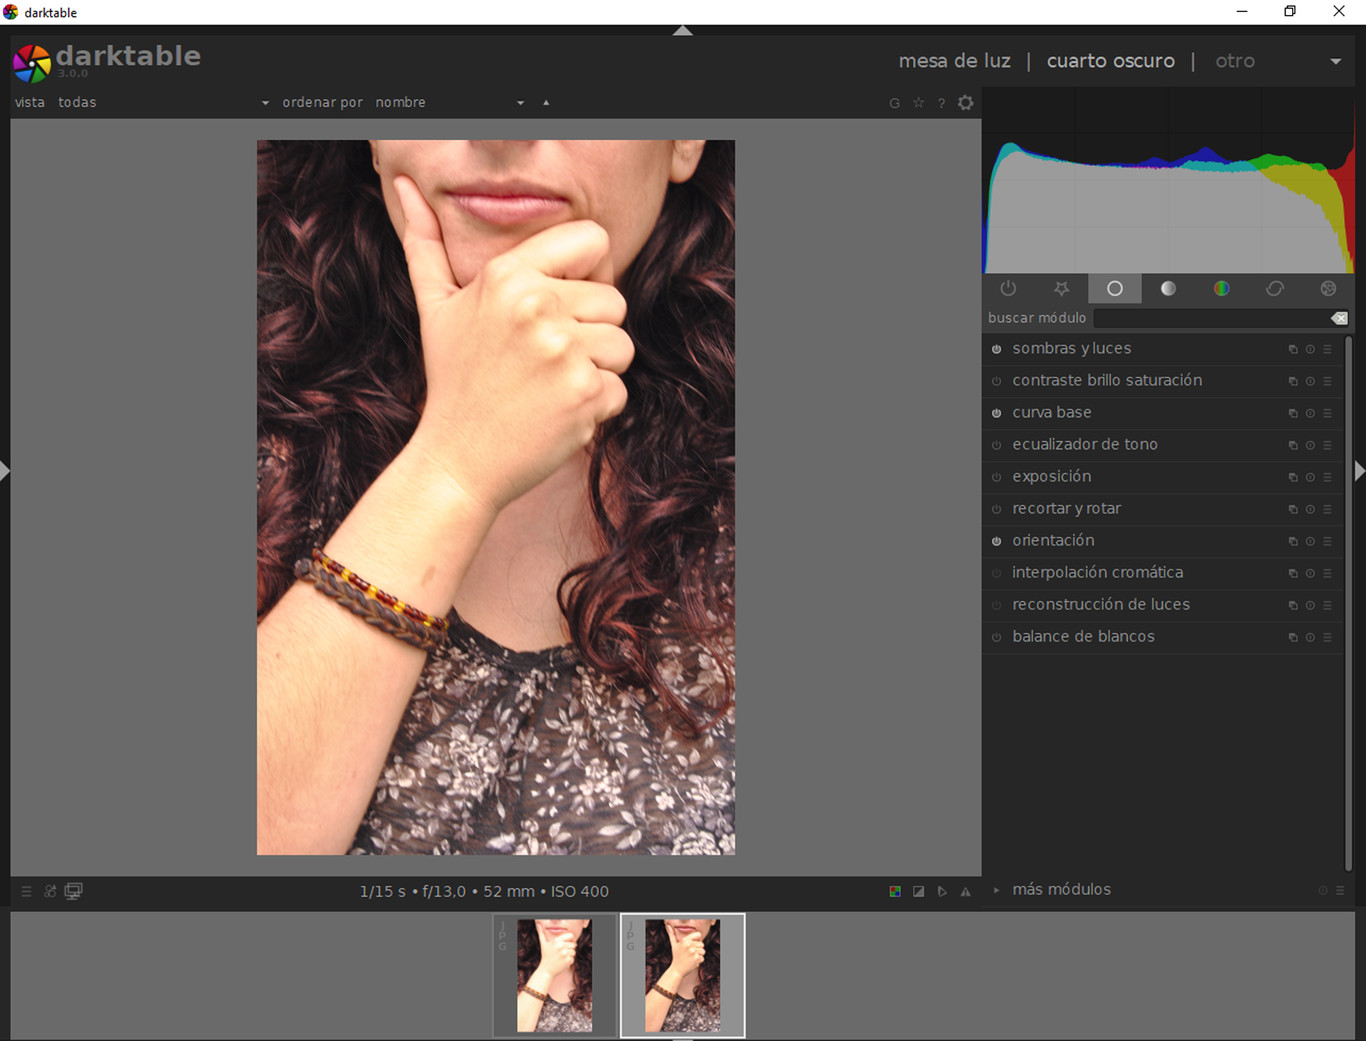This screenshot has width=1366, height=1041.
Task: Show only active modules group
Action: click(x=1008, y=289)
